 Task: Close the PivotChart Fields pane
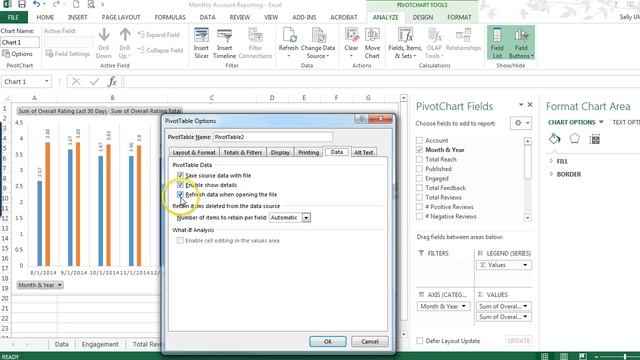pyautogui.click(x=530, y=105)
